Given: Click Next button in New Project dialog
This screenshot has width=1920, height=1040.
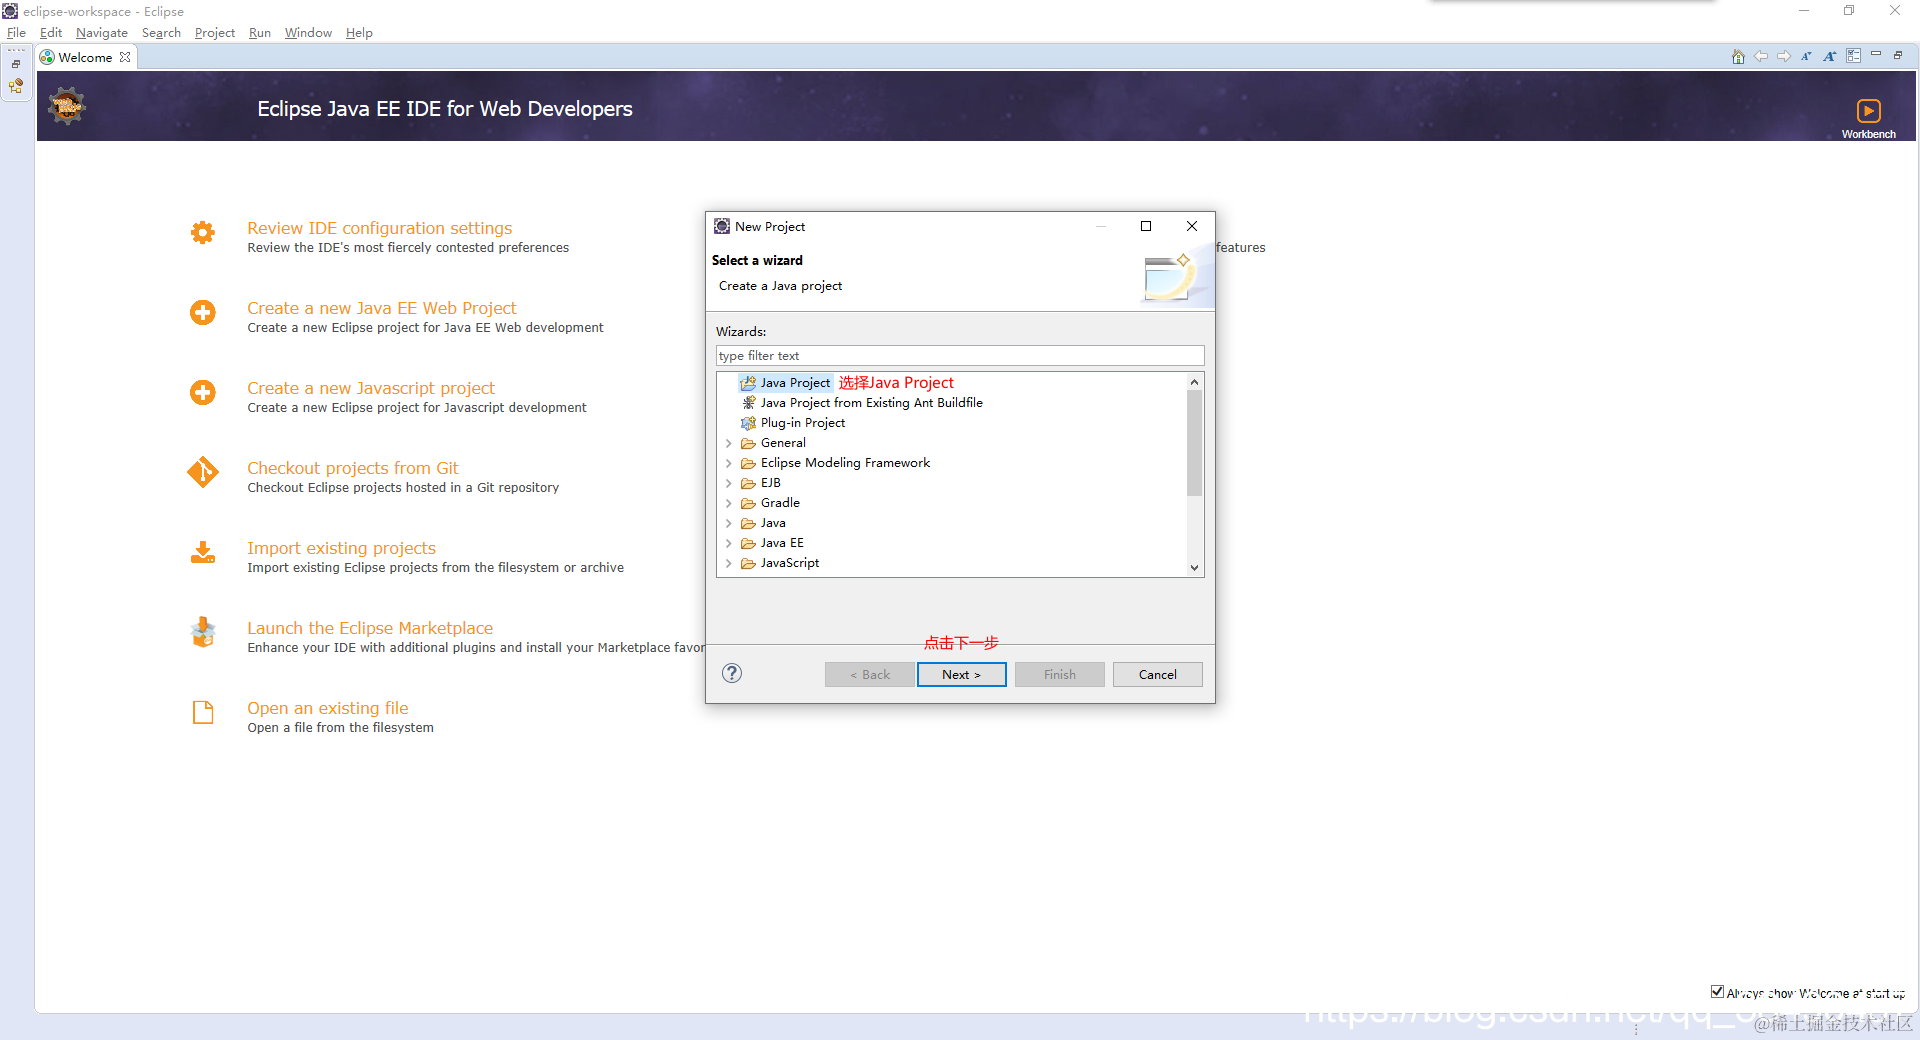Looking at the screenshot, I should 961,674.
